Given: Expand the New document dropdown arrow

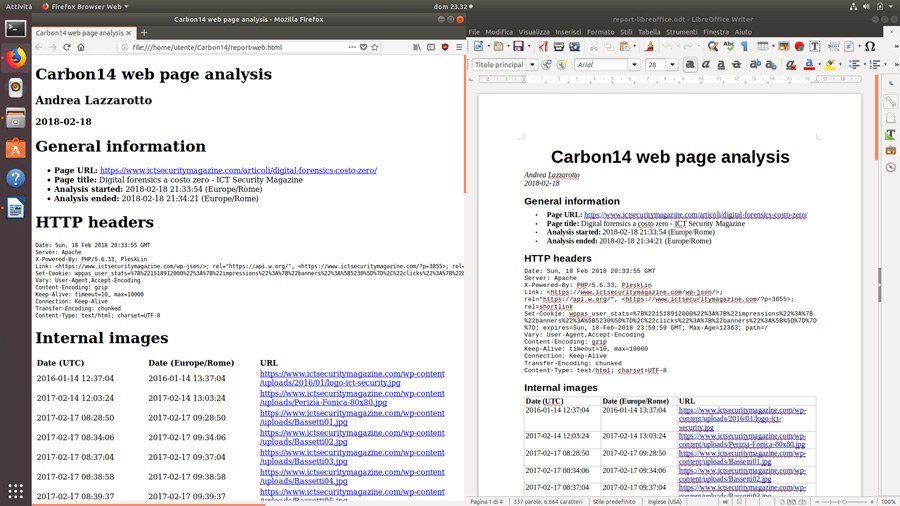Looking at the screenshot, I should [x=488, y=46].
